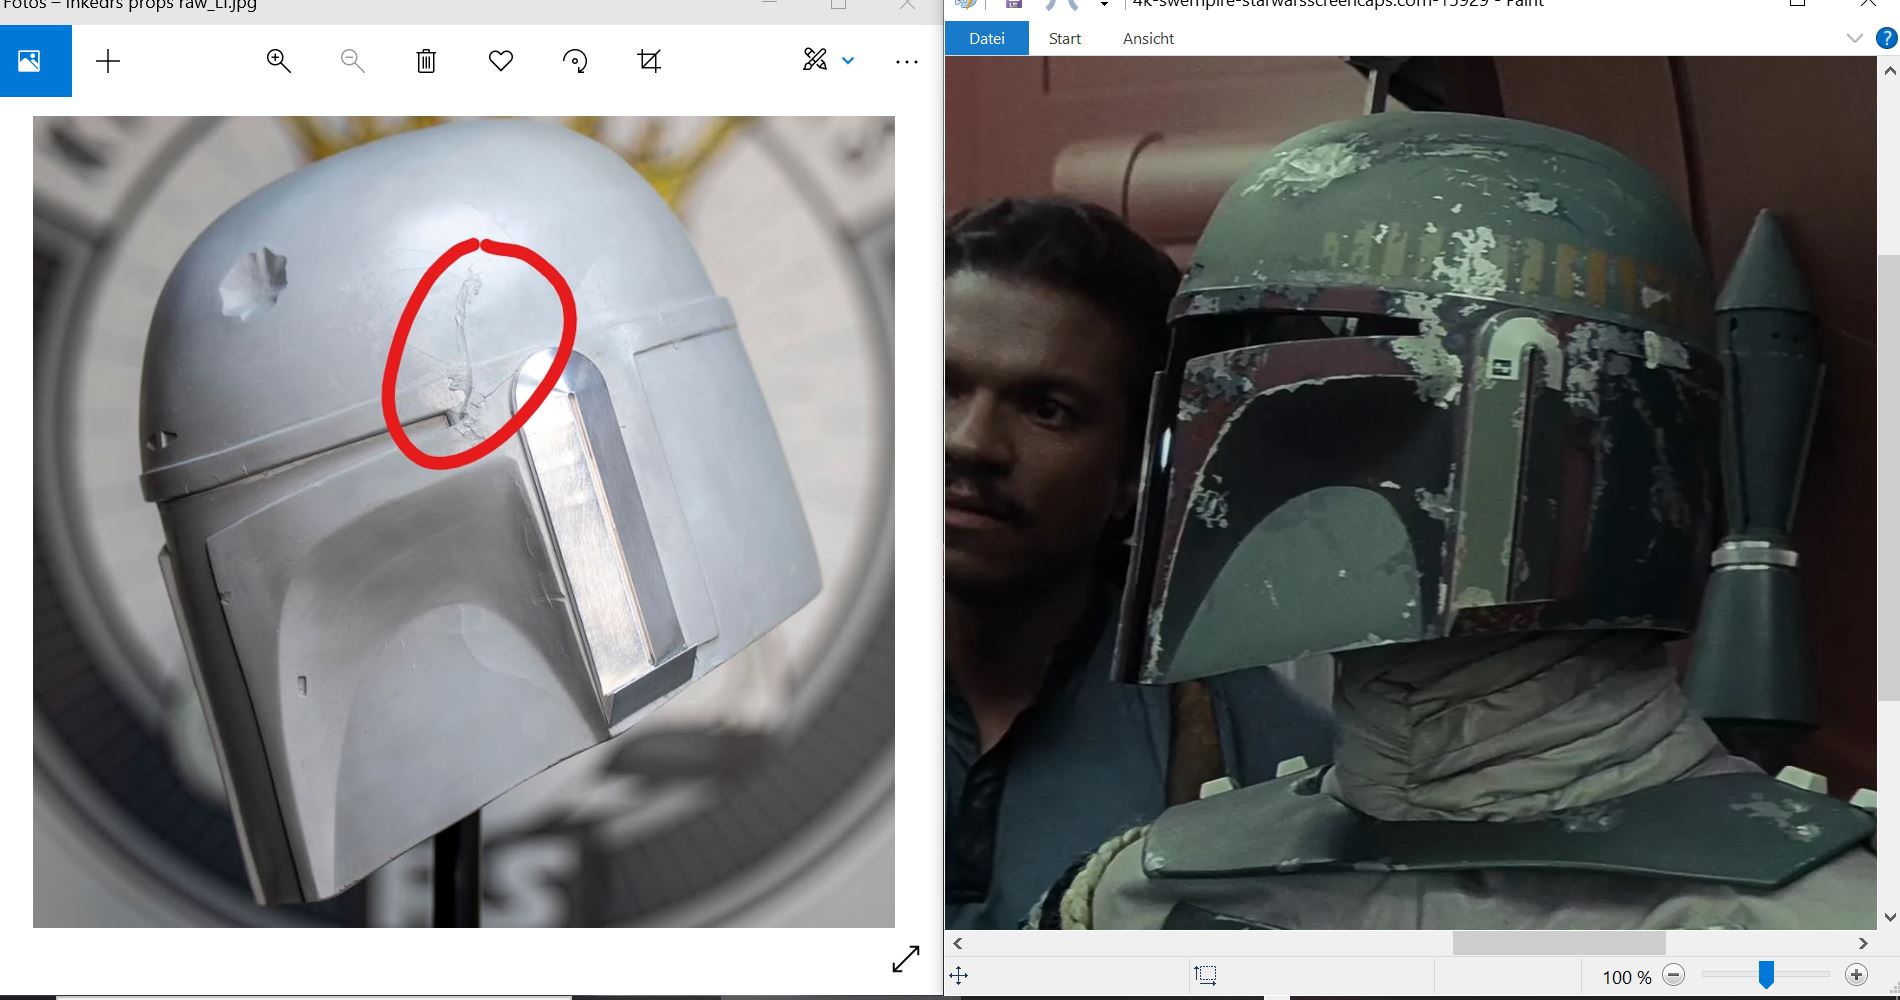Open Paint help with question mark button
This screenshot has width=1900, height=1000.
click(x=1885, y=38)
